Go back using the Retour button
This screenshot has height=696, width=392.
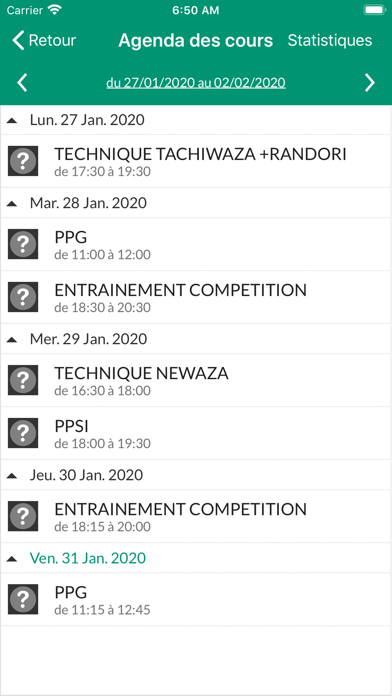[44, 40]
